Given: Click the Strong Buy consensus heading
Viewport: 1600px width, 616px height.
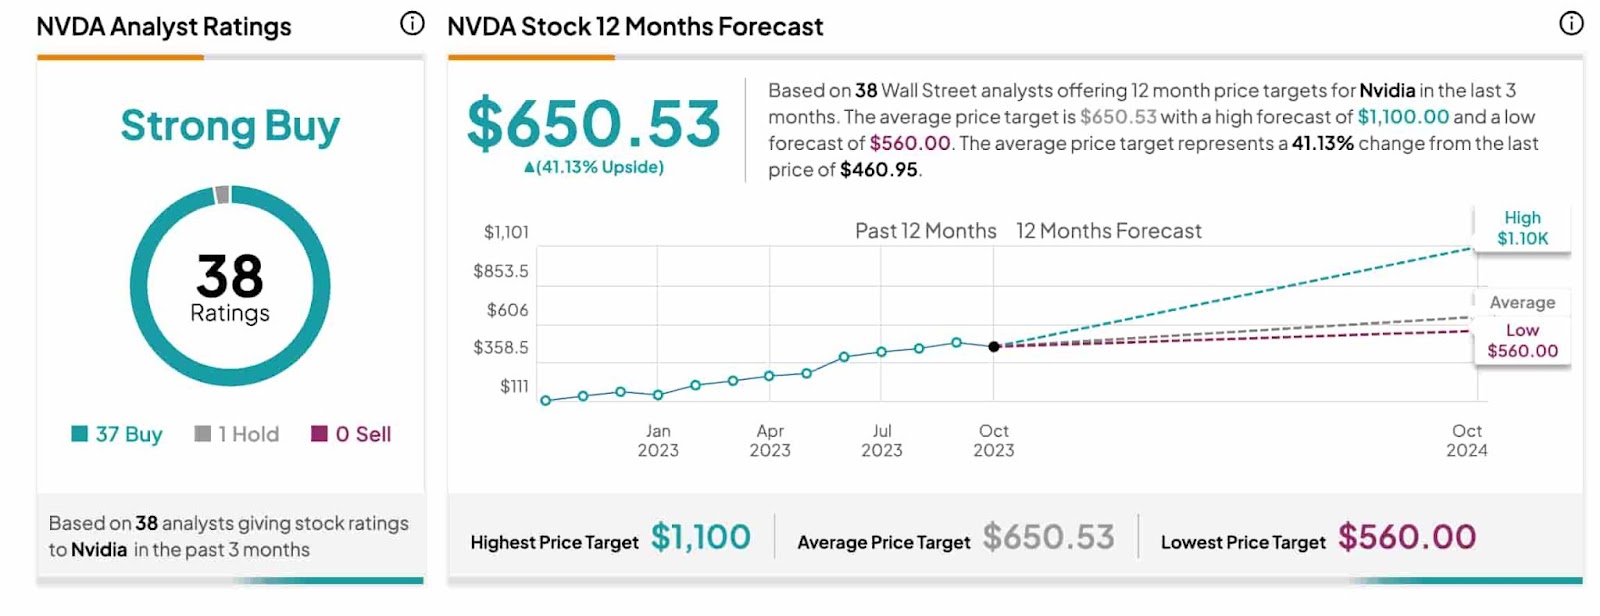Looking at the screenshot, I should (230, 126).
